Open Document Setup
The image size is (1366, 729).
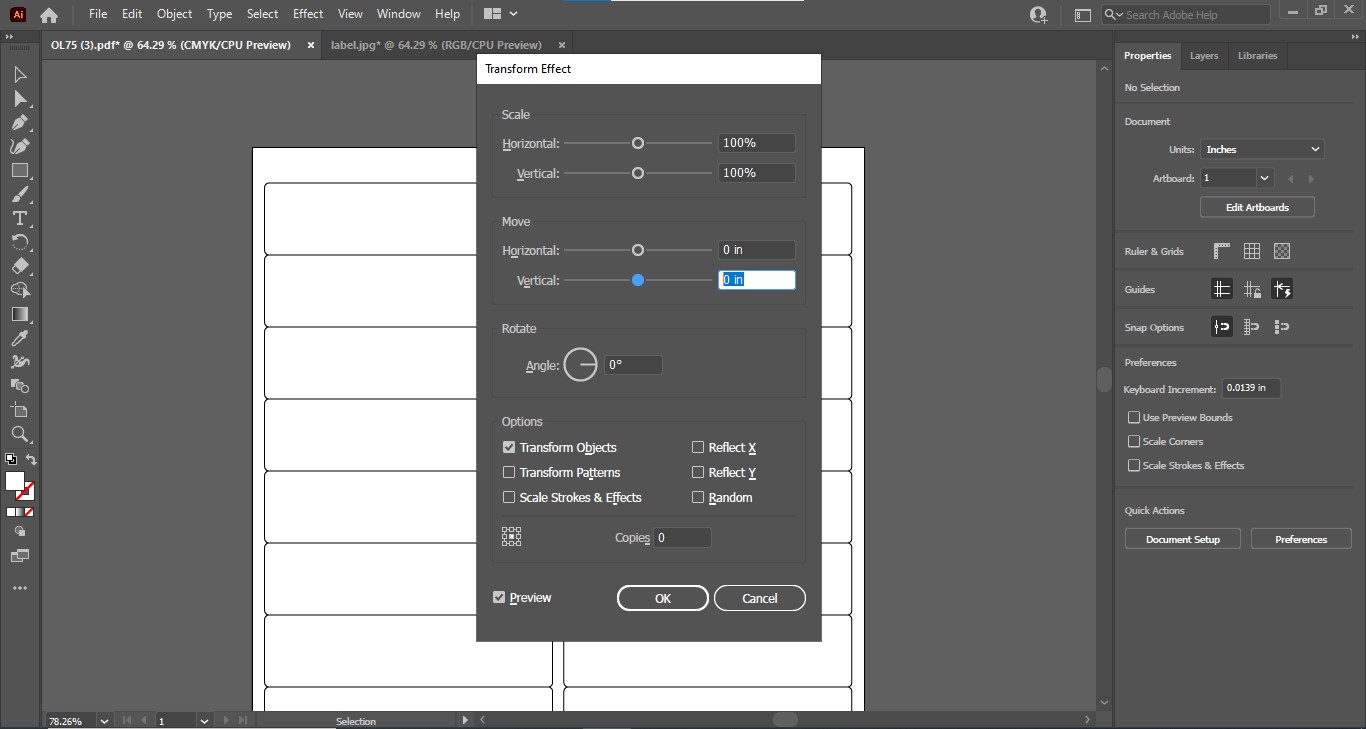pyautogui.click(x=1183, y=539)
